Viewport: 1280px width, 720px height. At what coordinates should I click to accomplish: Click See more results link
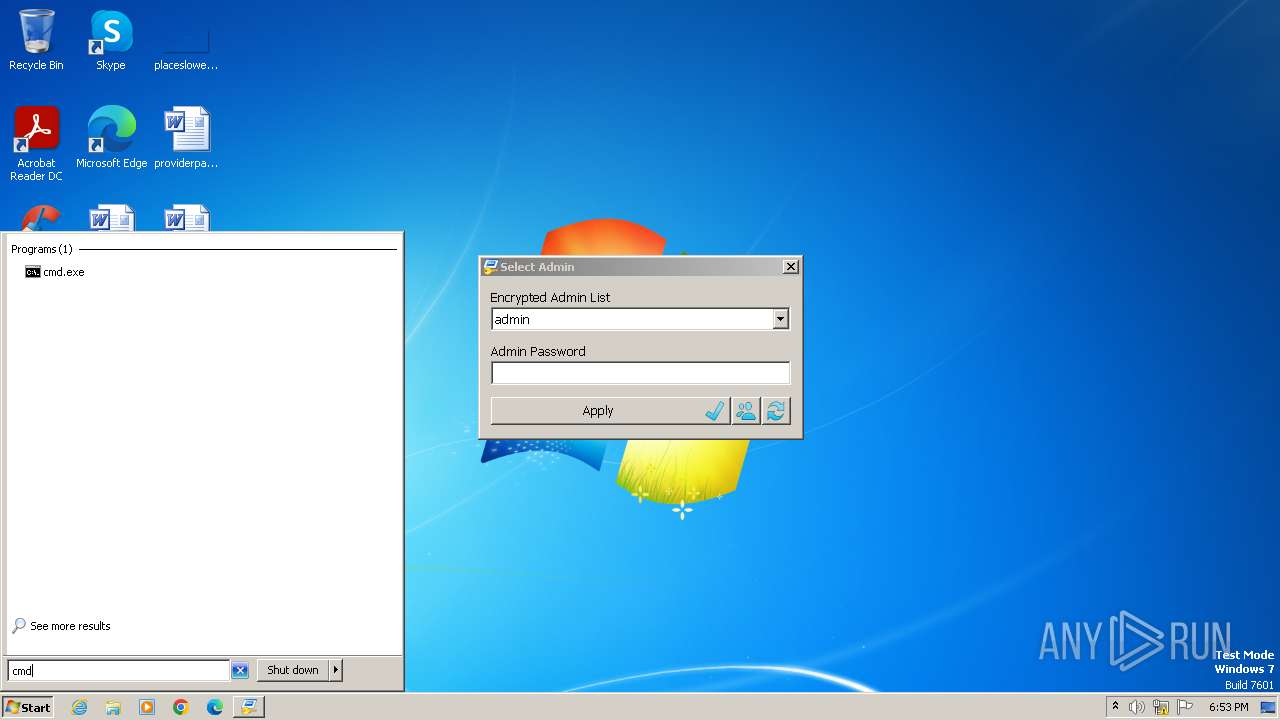tap(70, 626)
